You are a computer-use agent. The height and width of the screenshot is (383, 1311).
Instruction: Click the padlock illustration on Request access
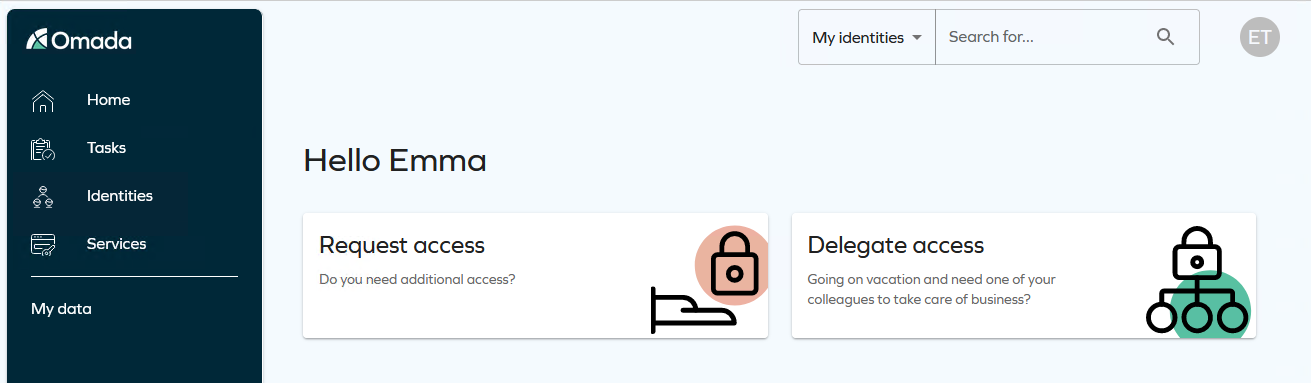coord(733,266)
